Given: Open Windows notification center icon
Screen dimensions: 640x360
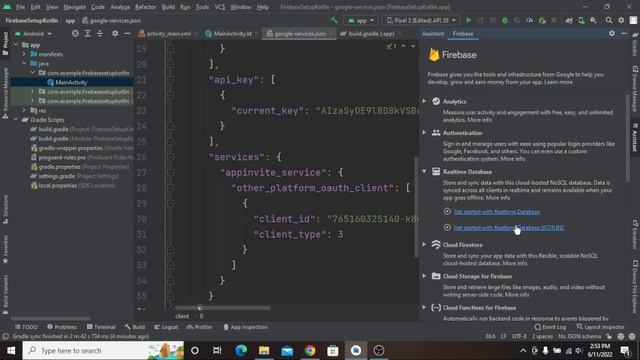Looking at the screenshot, I should click(625, 351).
